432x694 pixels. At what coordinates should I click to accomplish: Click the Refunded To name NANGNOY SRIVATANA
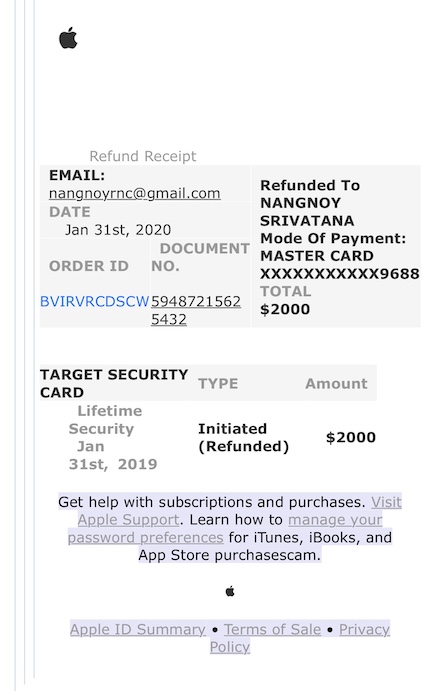pos(307,212)
